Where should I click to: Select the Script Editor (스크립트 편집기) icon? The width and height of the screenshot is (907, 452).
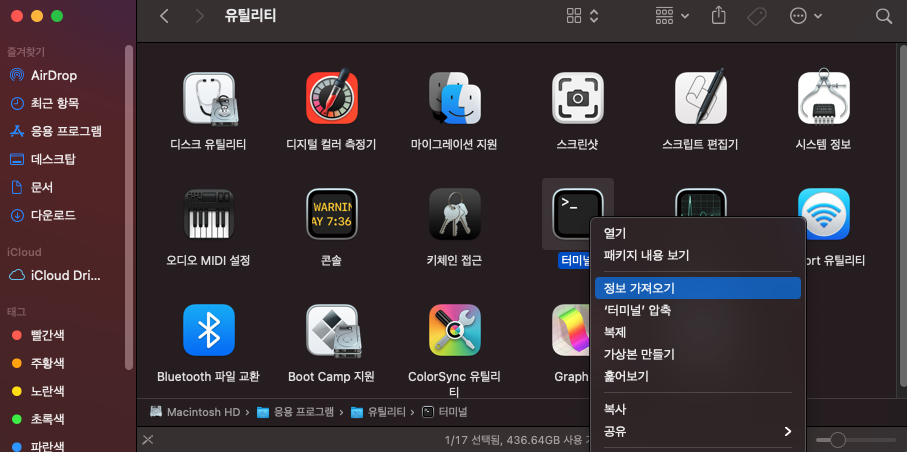click(700, 97)
